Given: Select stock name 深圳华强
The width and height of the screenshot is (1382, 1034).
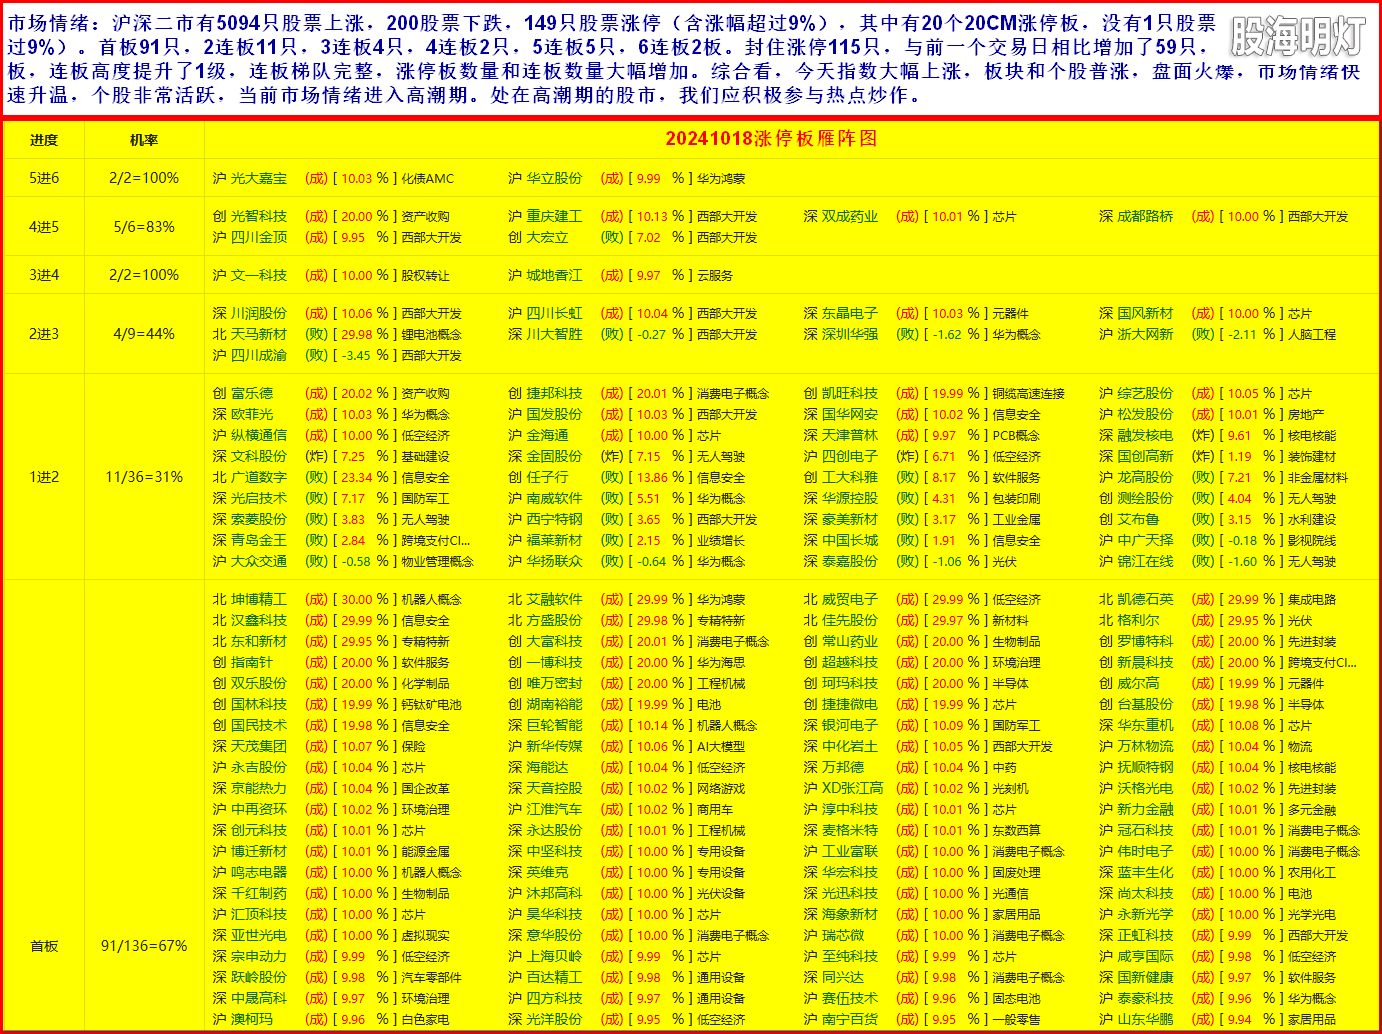Looking at the screenshot, I should [850, 334].
